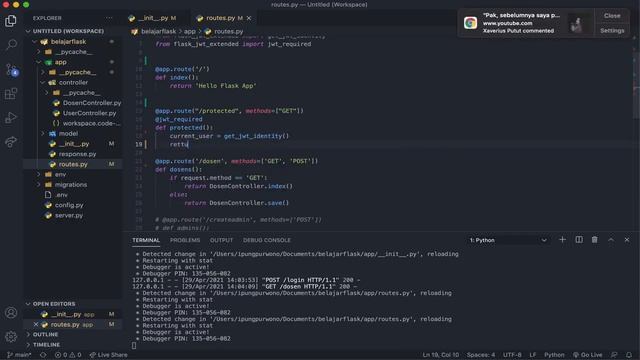Open response.py in explorer

pos(77,154)
